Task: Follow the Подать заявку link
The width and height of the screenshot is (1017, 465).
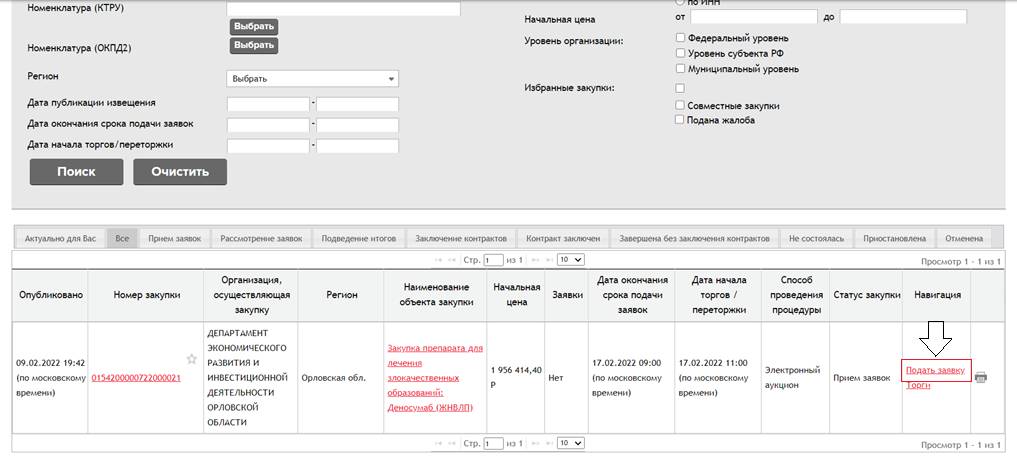Action: [935, 371]
